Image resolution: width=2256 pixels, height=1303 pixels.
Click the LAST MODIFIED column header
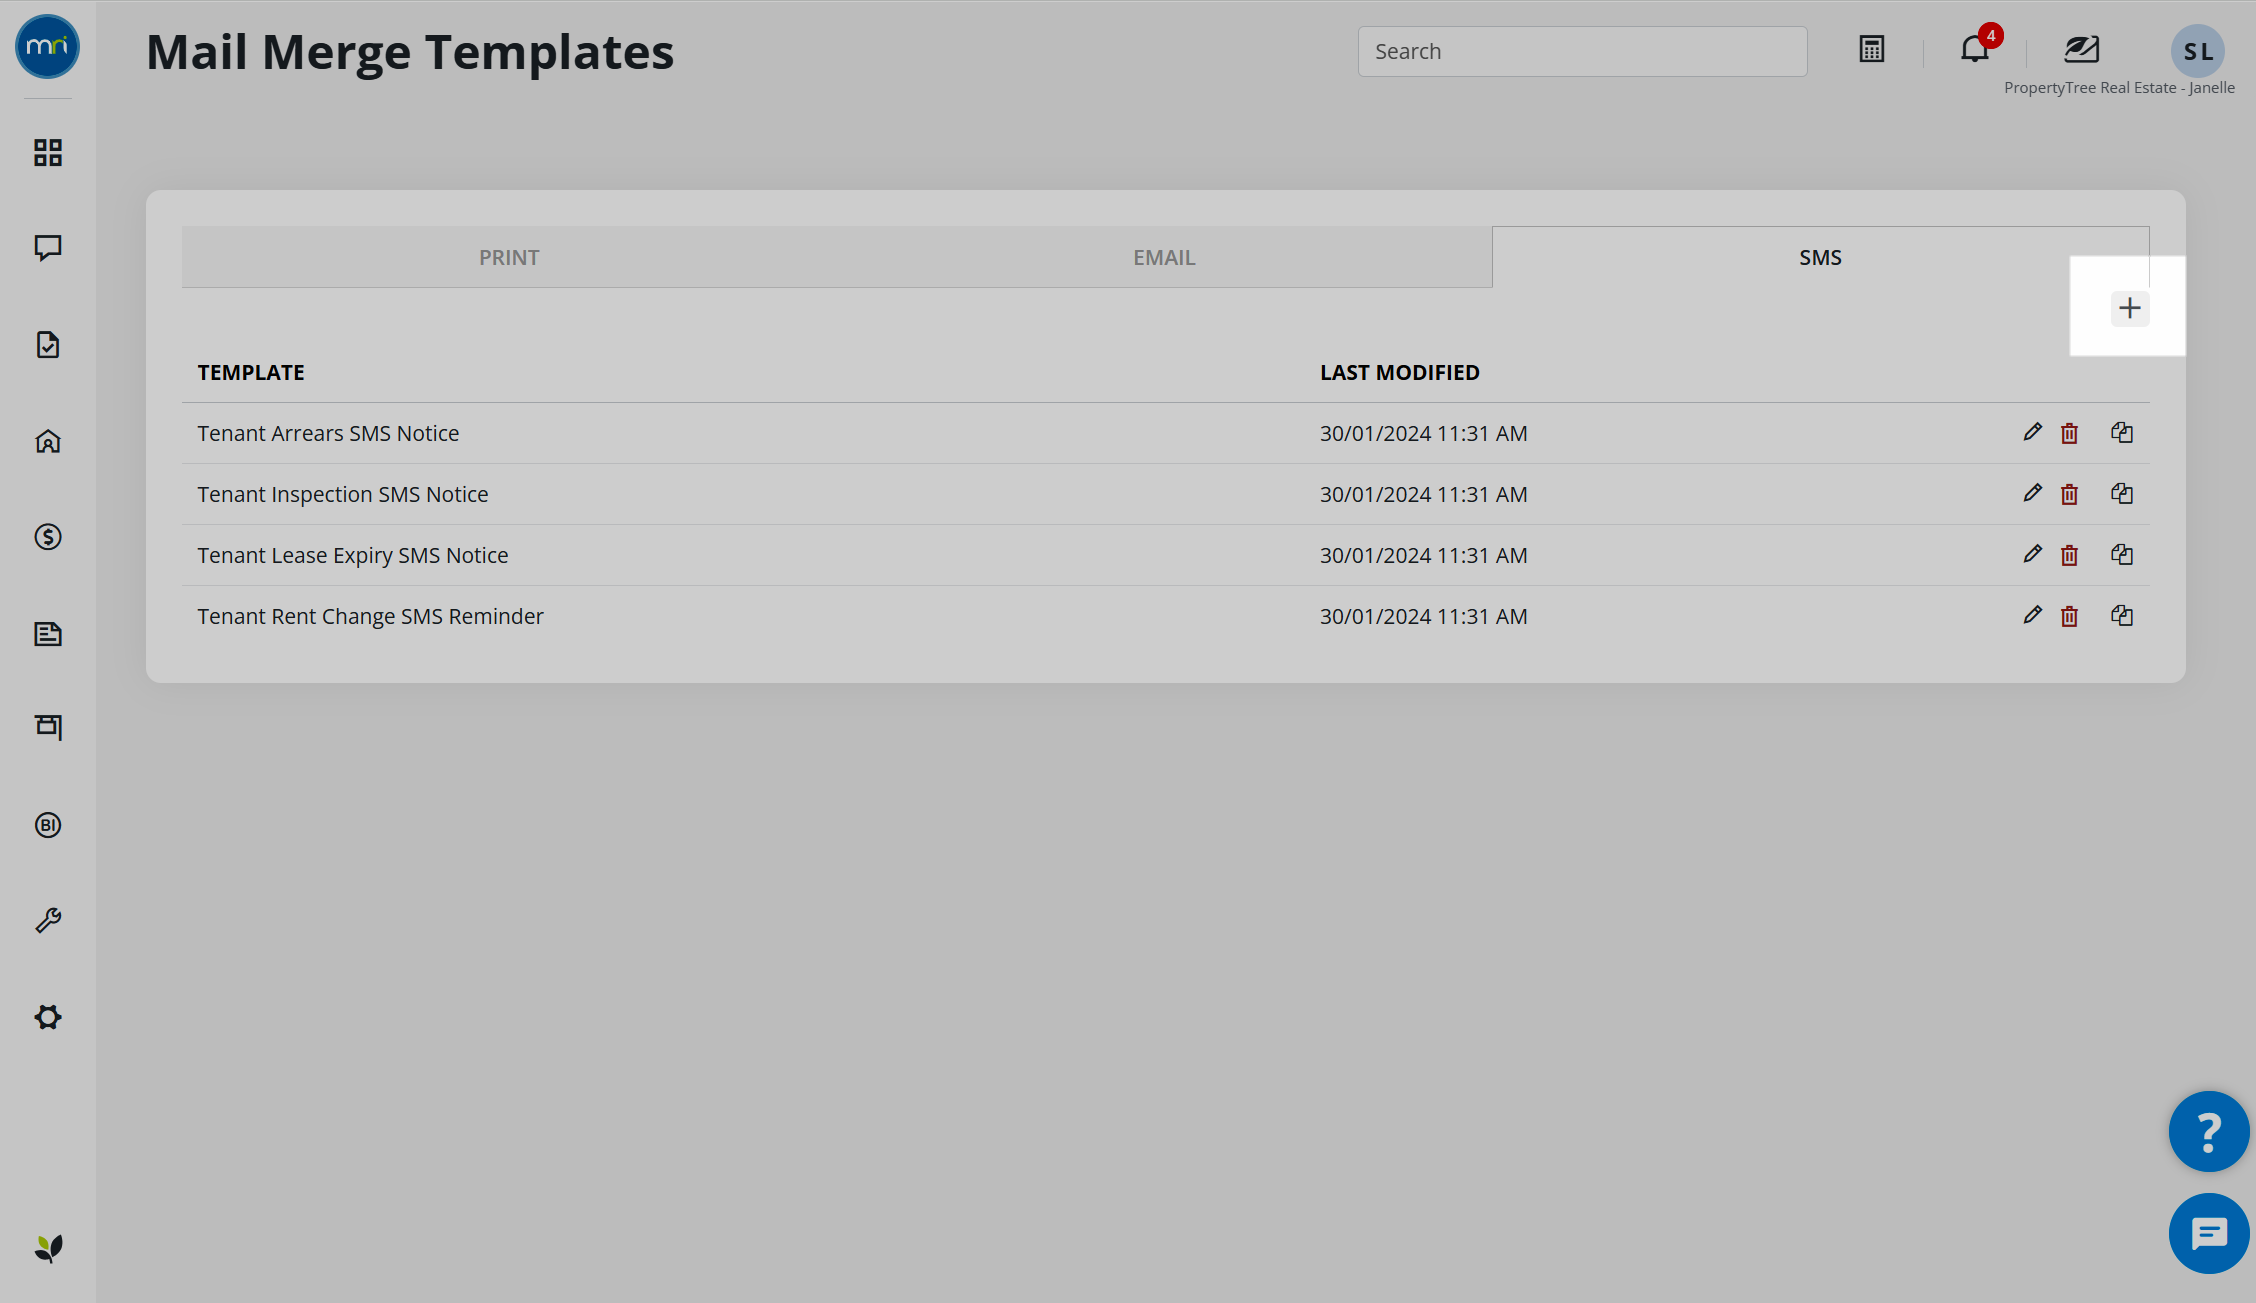coord(1399,372)
